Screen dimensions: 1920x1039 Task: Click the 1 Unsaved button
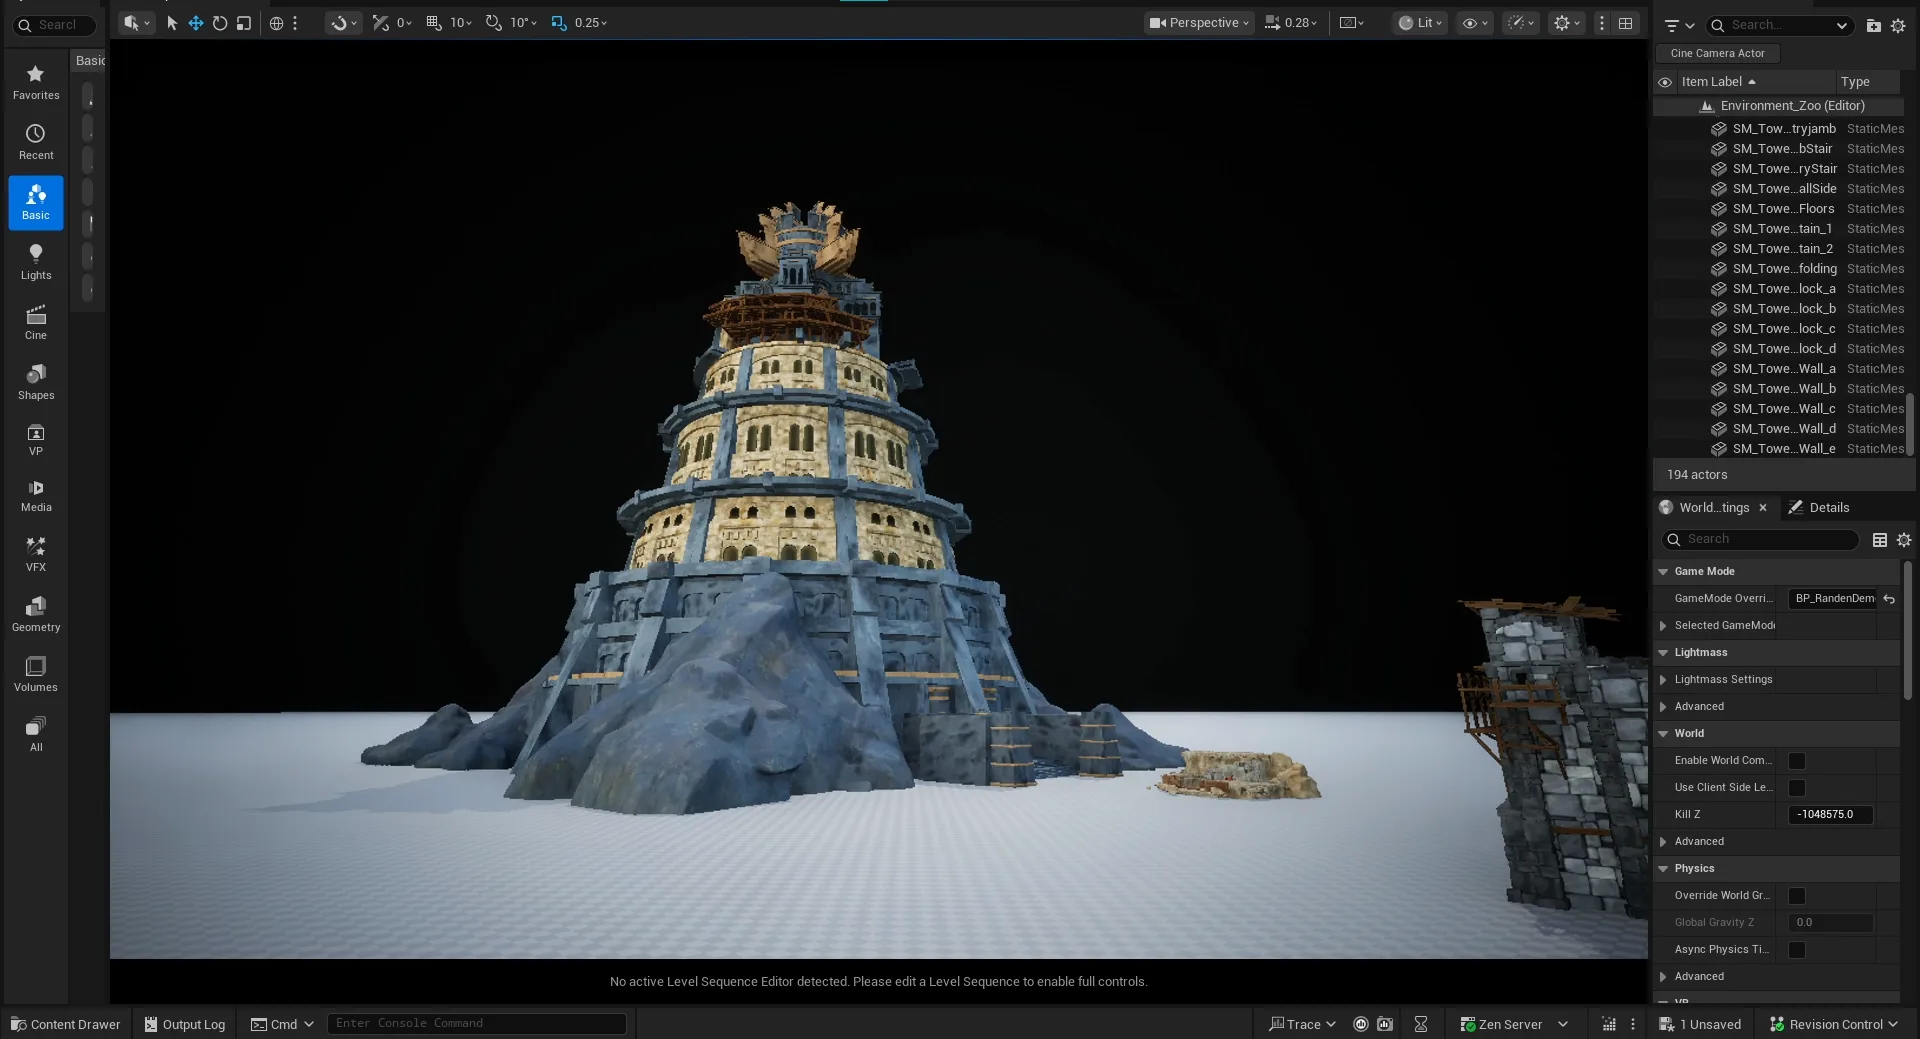1700,1024
